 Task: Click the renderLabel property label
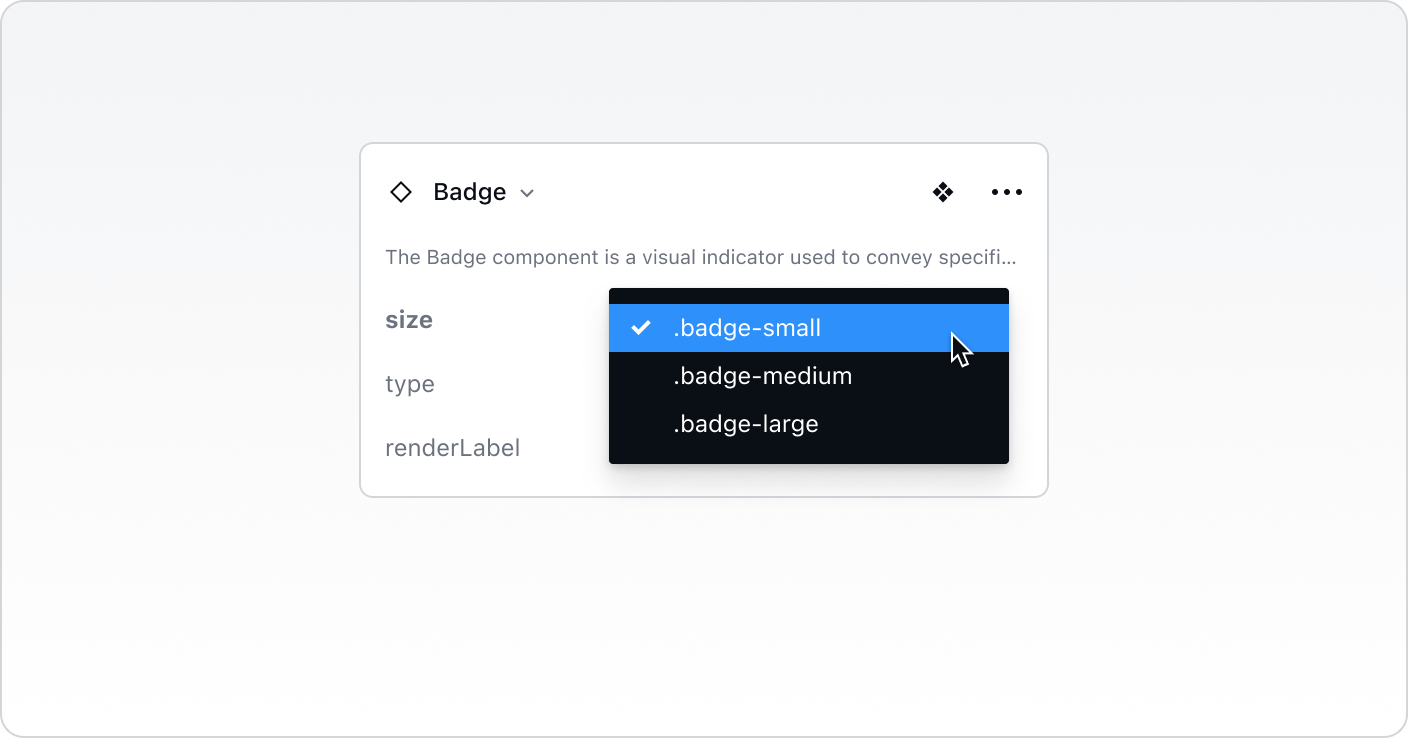[x=452, y=448]
